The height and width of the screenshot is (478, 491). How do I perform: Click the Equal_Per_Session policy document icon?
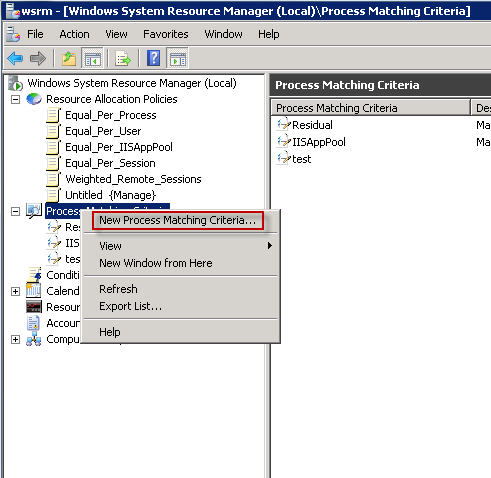(x=53, y=163)
